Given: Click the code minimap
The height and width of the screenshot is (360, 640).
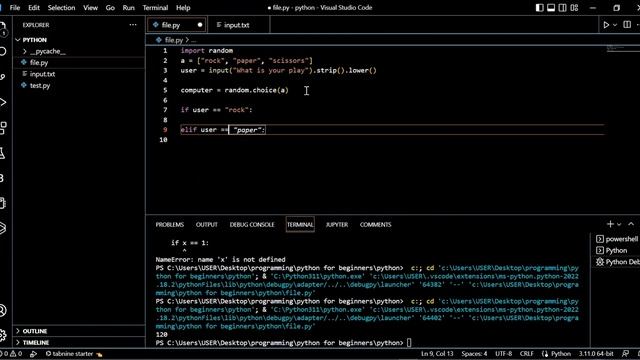Looking at the screenshot, I should click(x=622, y=49).
